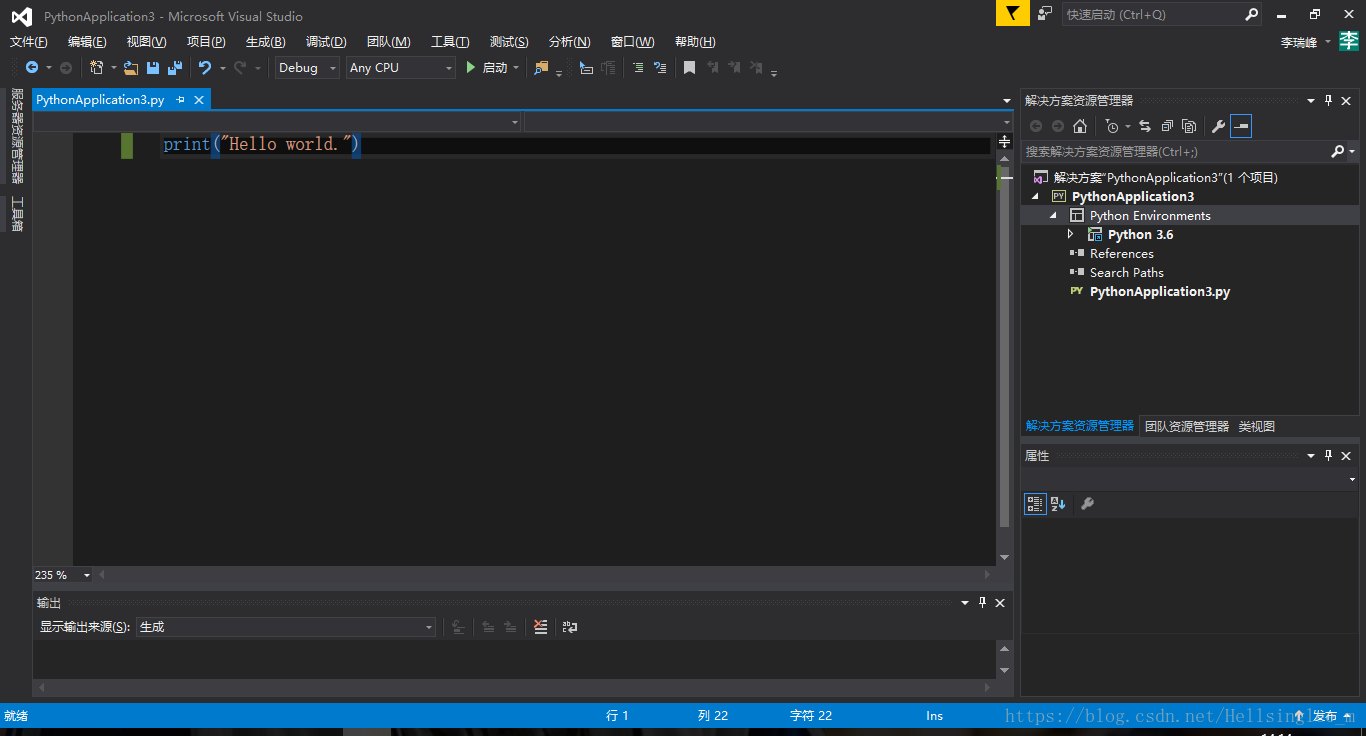This screenshot has width=1366, height=736.
Task: Click the search magnifier in Solution Explorer
Action: pos(1338,152)
